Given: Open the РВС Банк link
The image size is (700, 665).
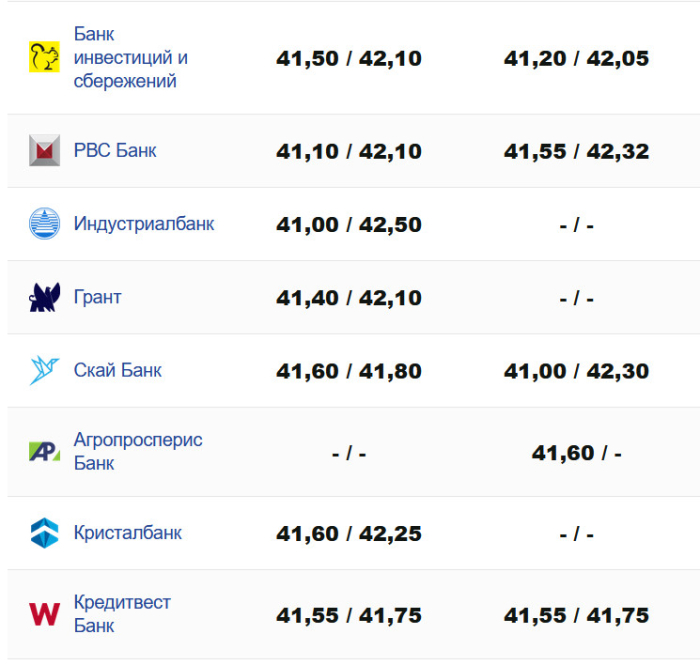Looking at the screenshot, I should [x=115, y=151].
